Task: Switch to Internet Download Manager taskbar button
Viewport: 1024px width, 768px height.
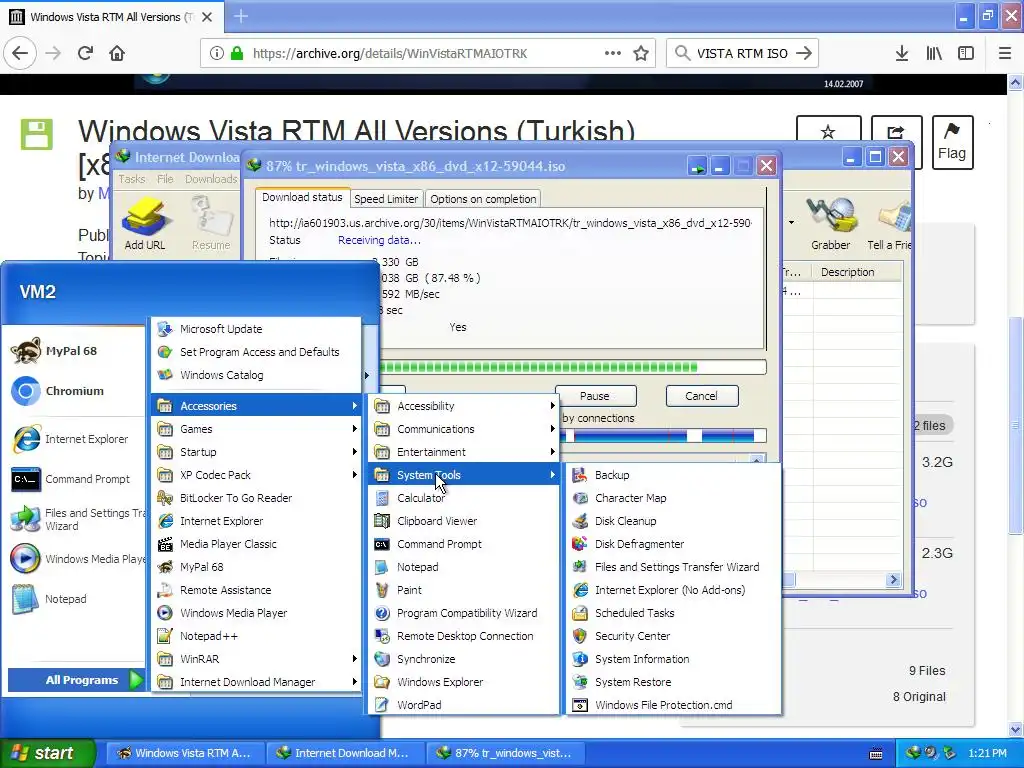Action: [345, 753]
